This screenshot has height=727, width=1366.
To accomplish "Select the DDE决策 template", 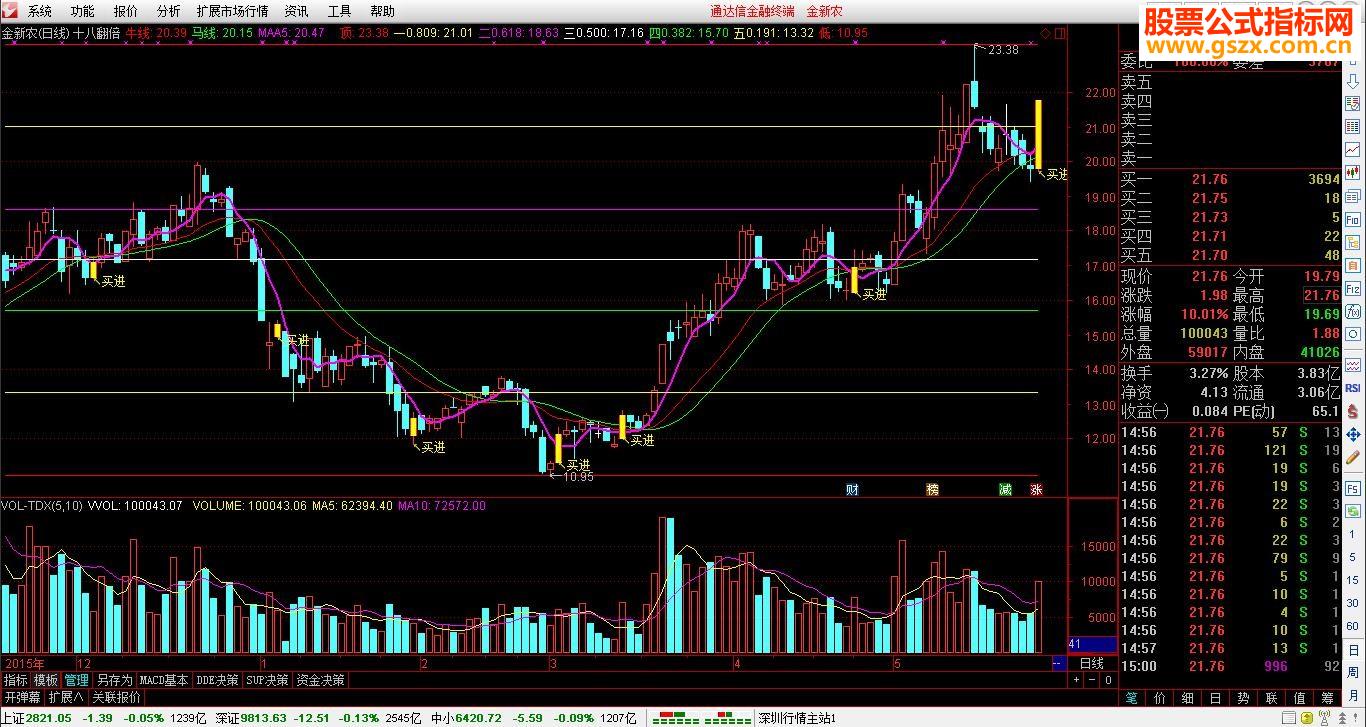I will point(217,680).
